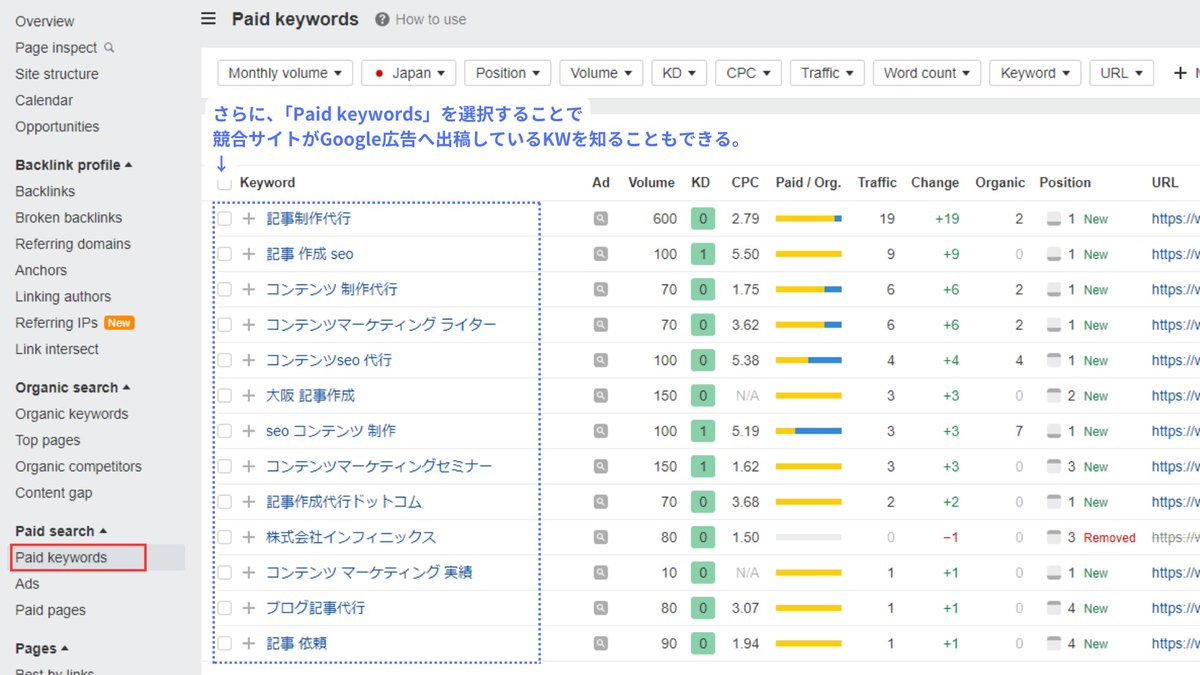This screenshot has width=1200, height=675.
Task: Open the Traffic filter dropdown
Action: pyautogui.click(x=827, y=73)
